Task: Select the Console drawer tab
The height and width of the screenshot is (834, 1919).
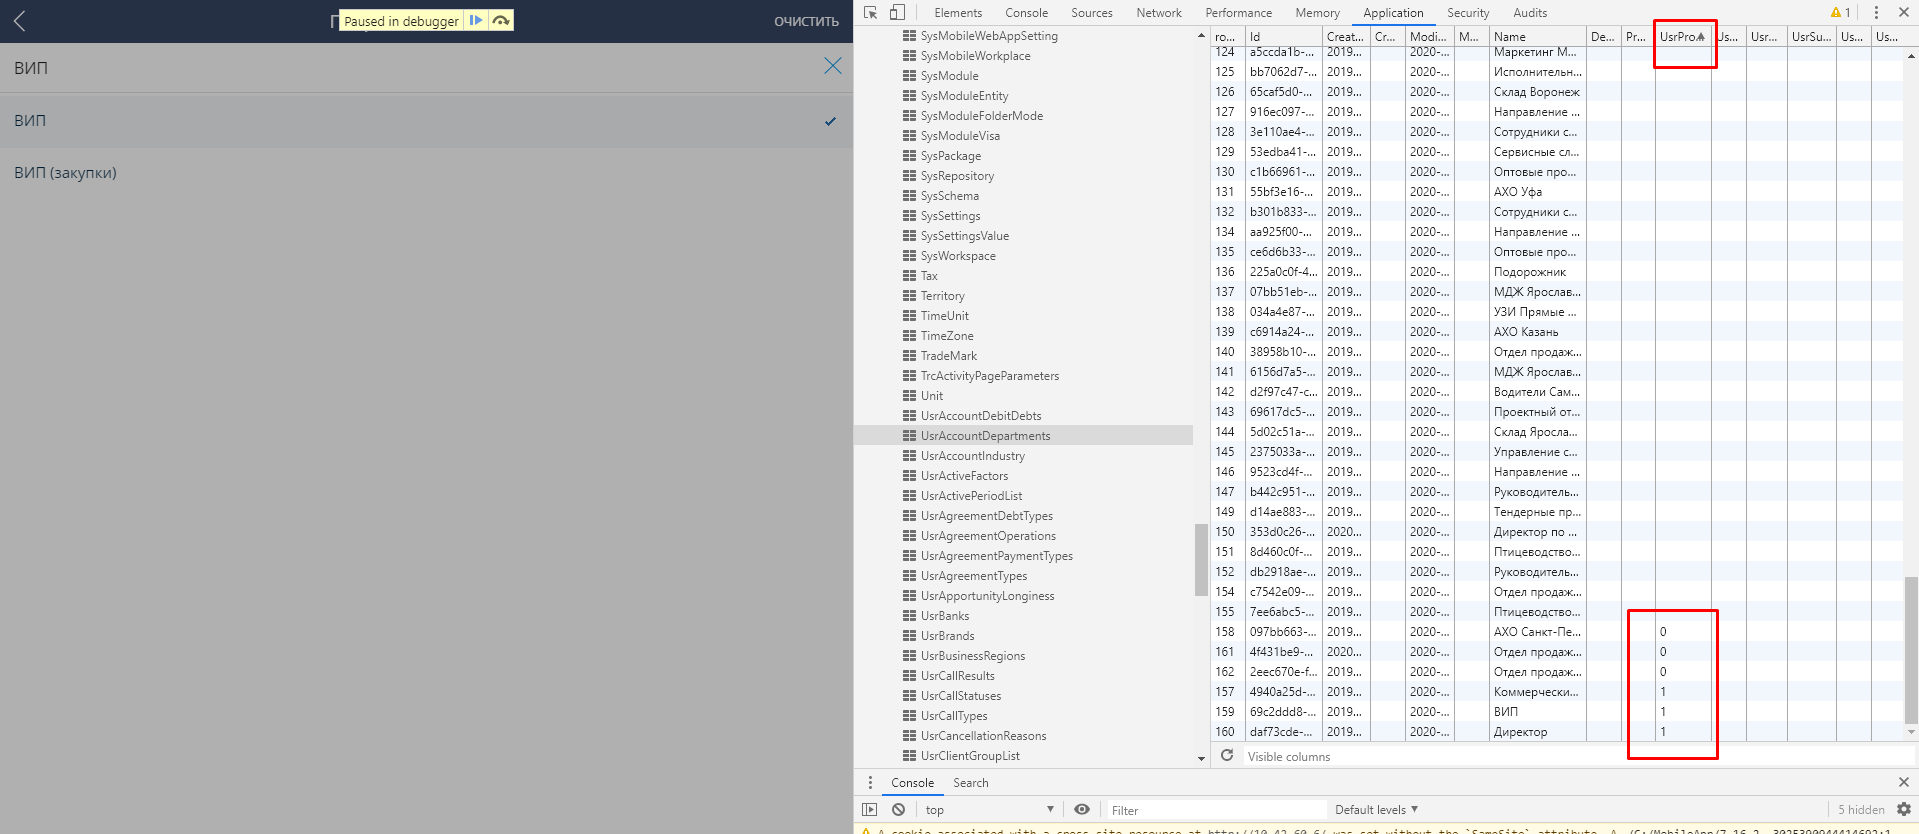Action: [x=912, y=783]
